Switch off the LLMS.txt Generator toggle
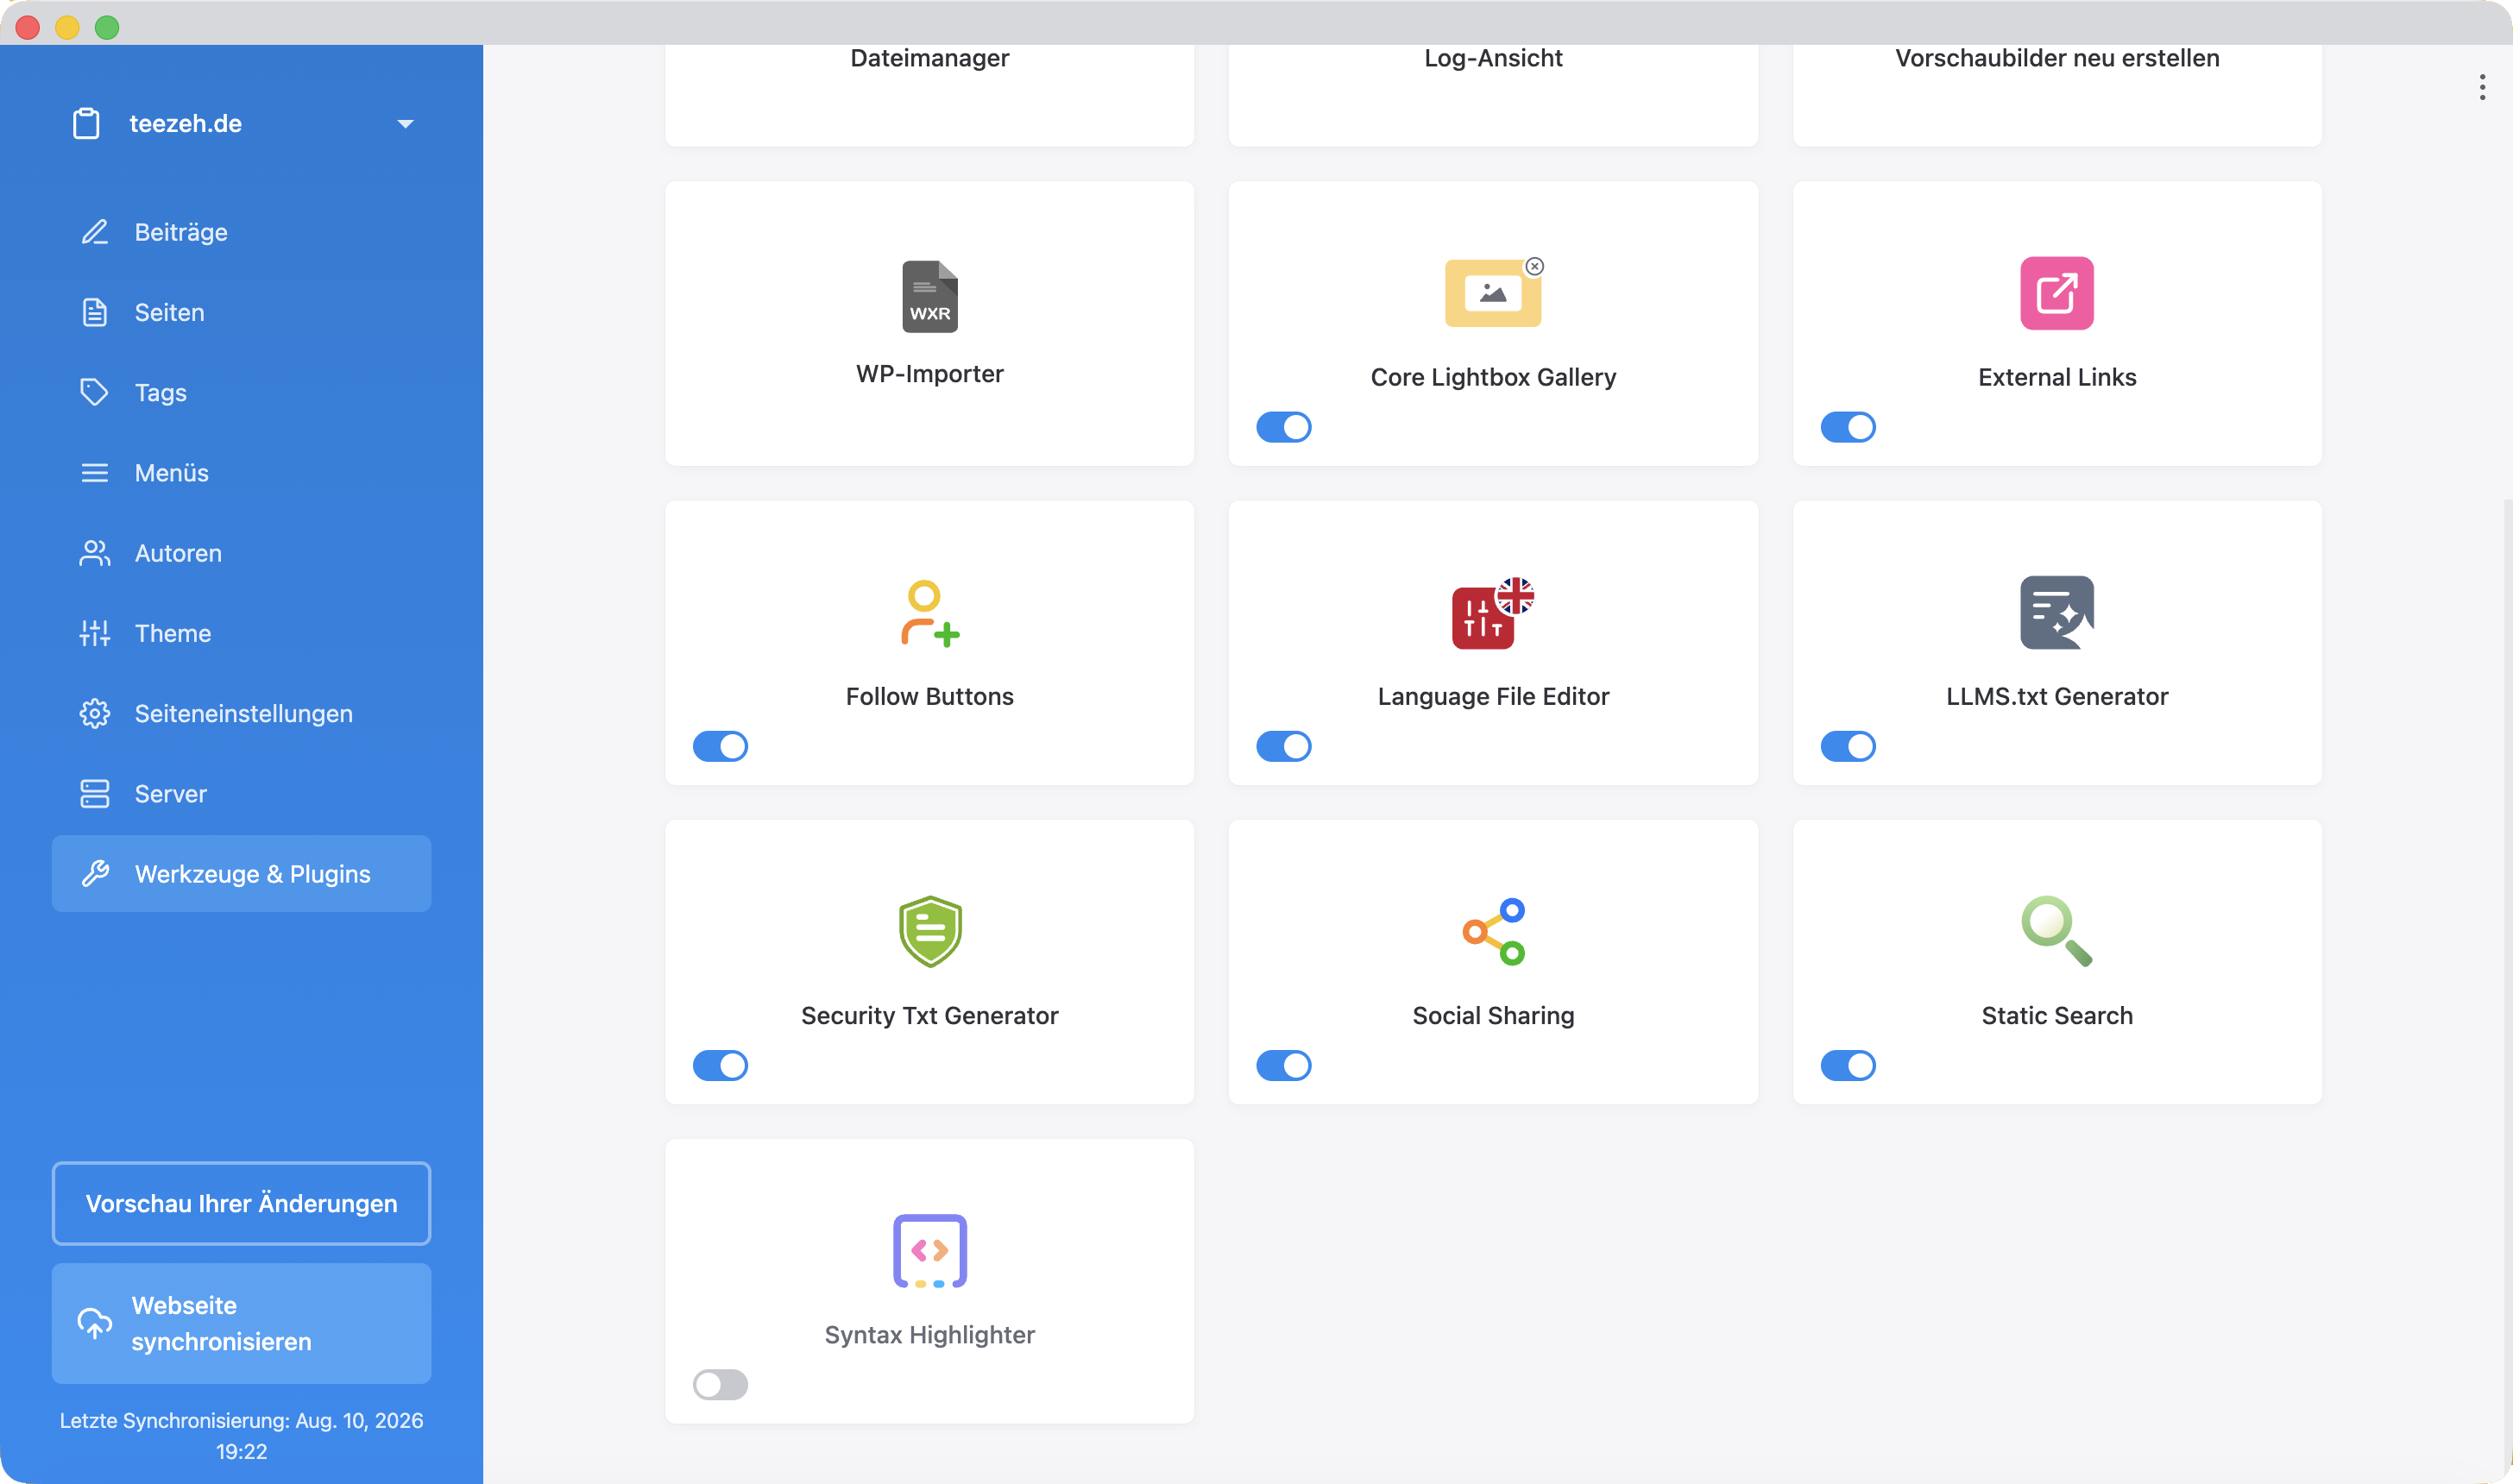The image size is (2513, 1484). [x=1847, y=746]
